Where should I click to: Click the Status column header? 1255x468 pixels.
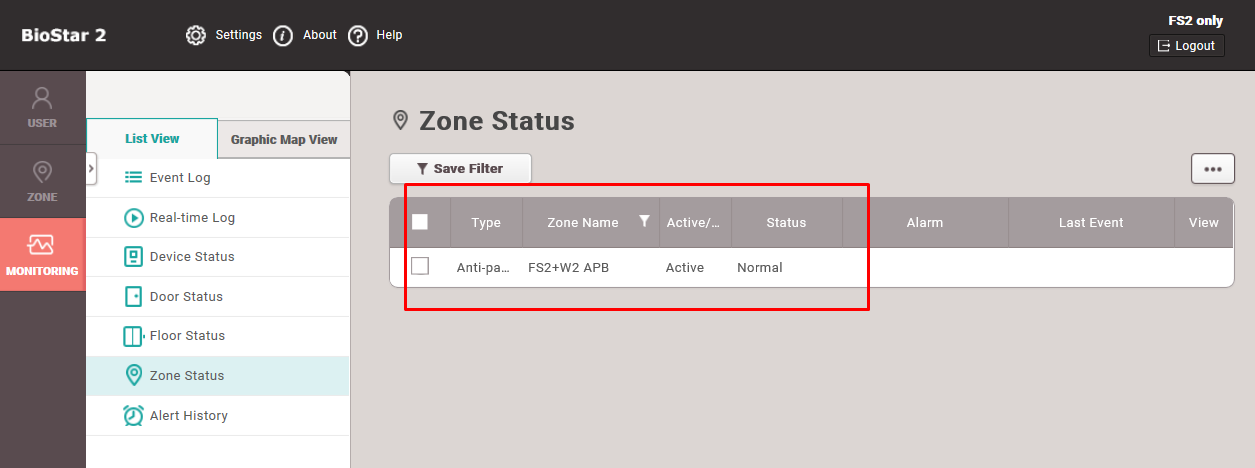click(x=786, y=223)
